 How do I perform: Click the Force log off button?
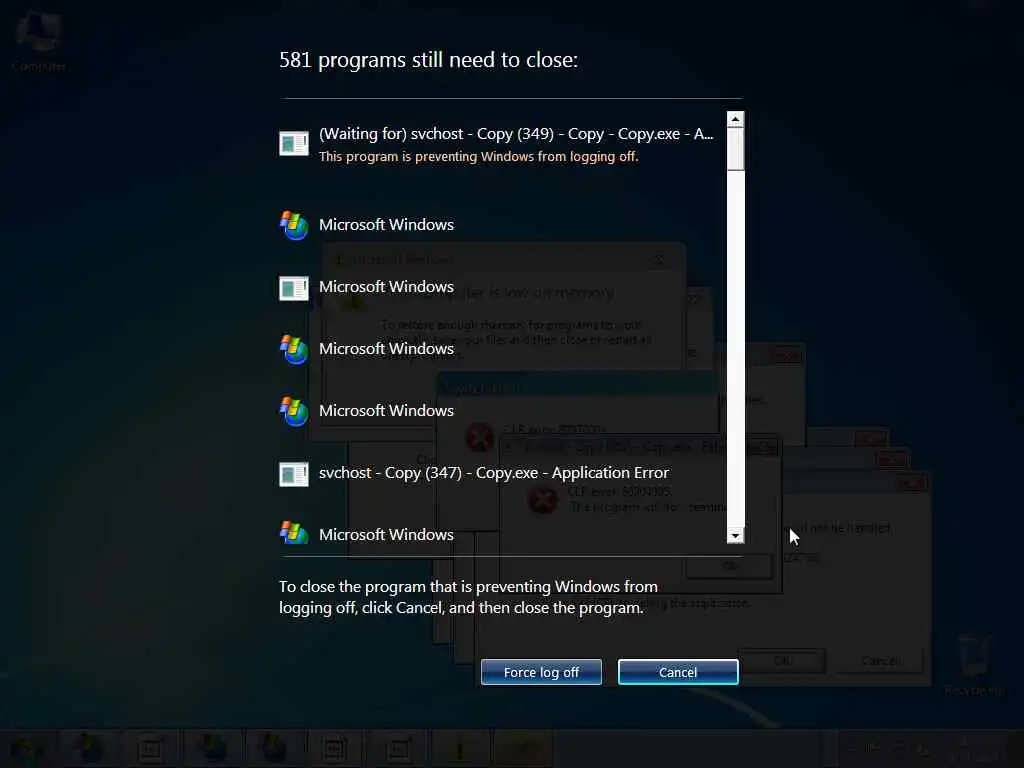pyautogui.click(x=541, y=672)
